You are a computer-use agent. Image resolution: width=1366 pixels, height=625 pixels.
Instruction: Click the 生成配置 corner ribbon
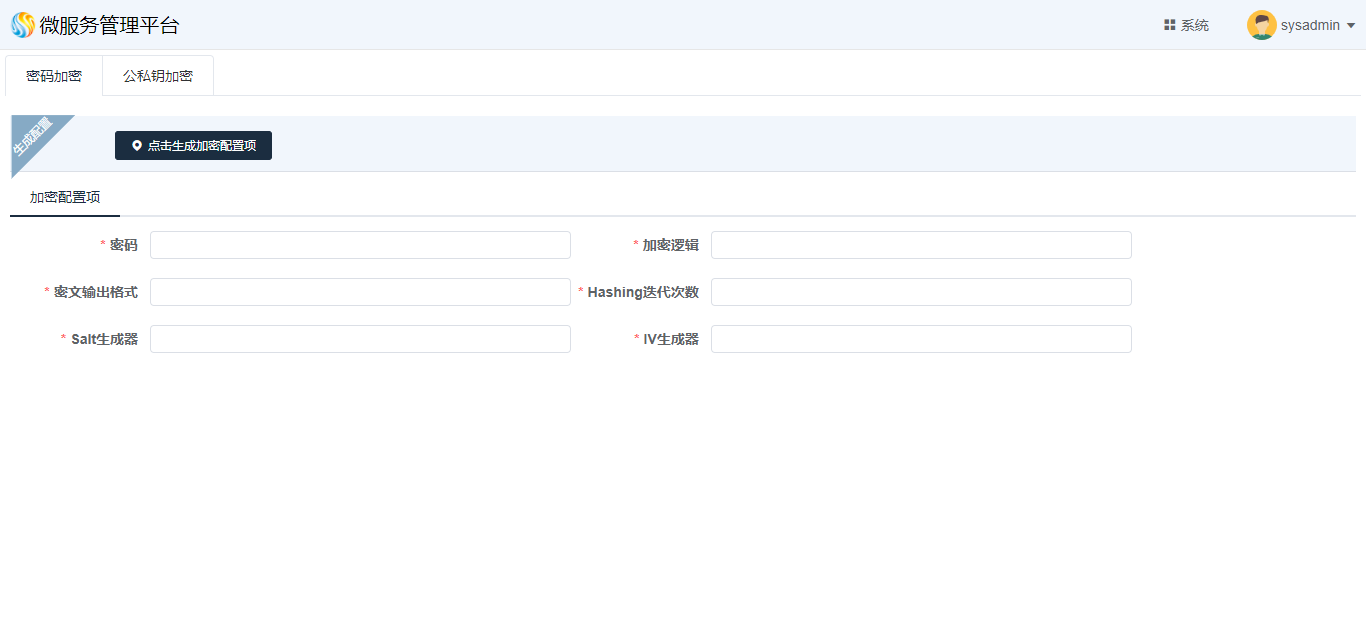pyautogui.click(x=33, y=138)
